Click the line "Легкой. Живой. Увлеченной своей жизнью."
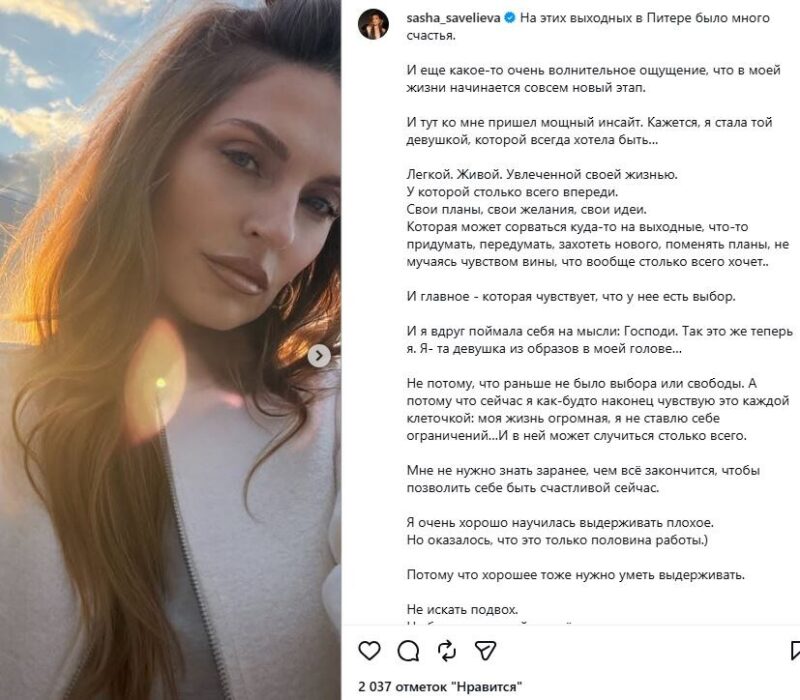The width and height of the screenshot is (800, 700). point(542,174)
